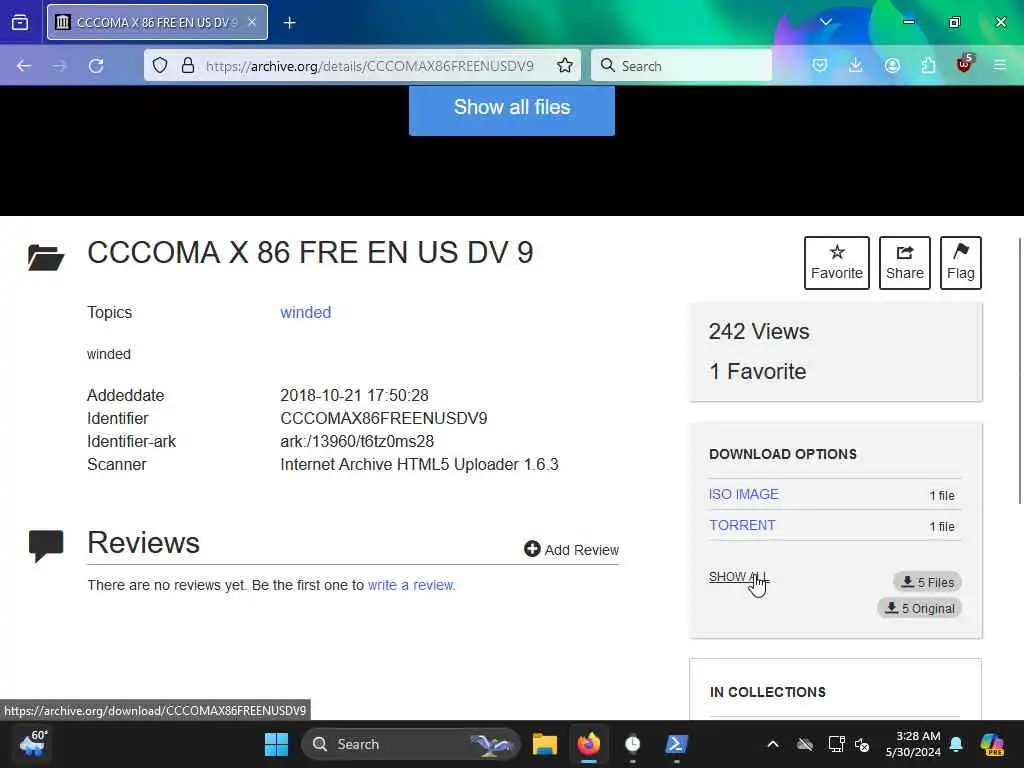
Task: Download the 5 Files button
Action: (x=927, y=582)
